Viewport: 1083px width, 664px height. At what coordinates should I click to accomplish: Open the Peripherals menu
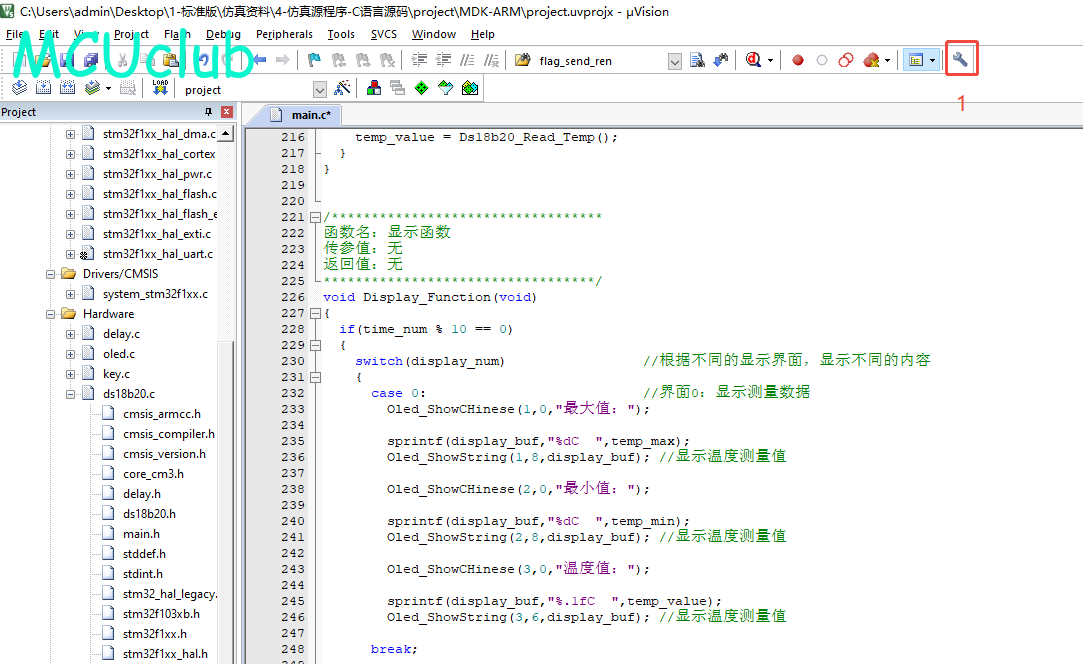pos(284,34)
